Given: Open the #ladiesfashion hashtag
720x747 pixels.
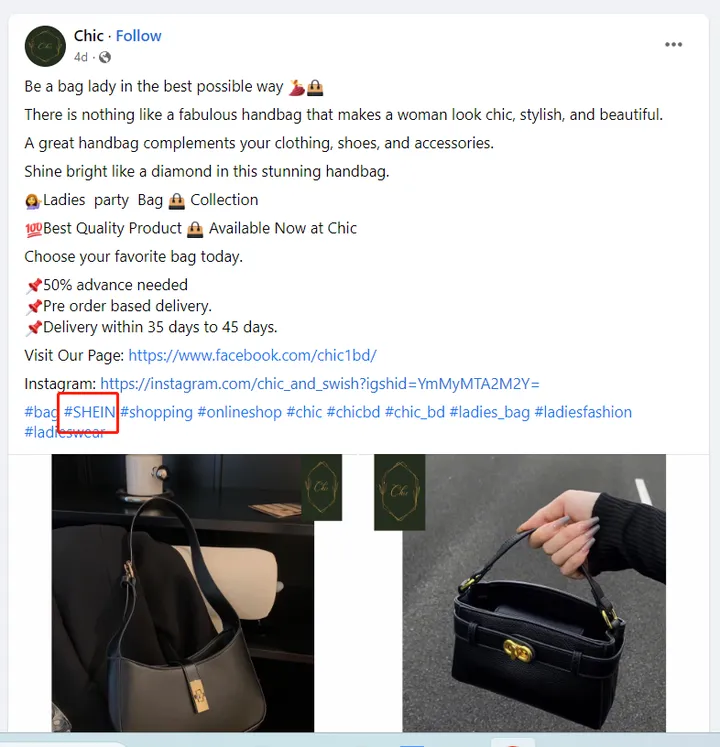Looking at the screenshot, I should 583,412.
